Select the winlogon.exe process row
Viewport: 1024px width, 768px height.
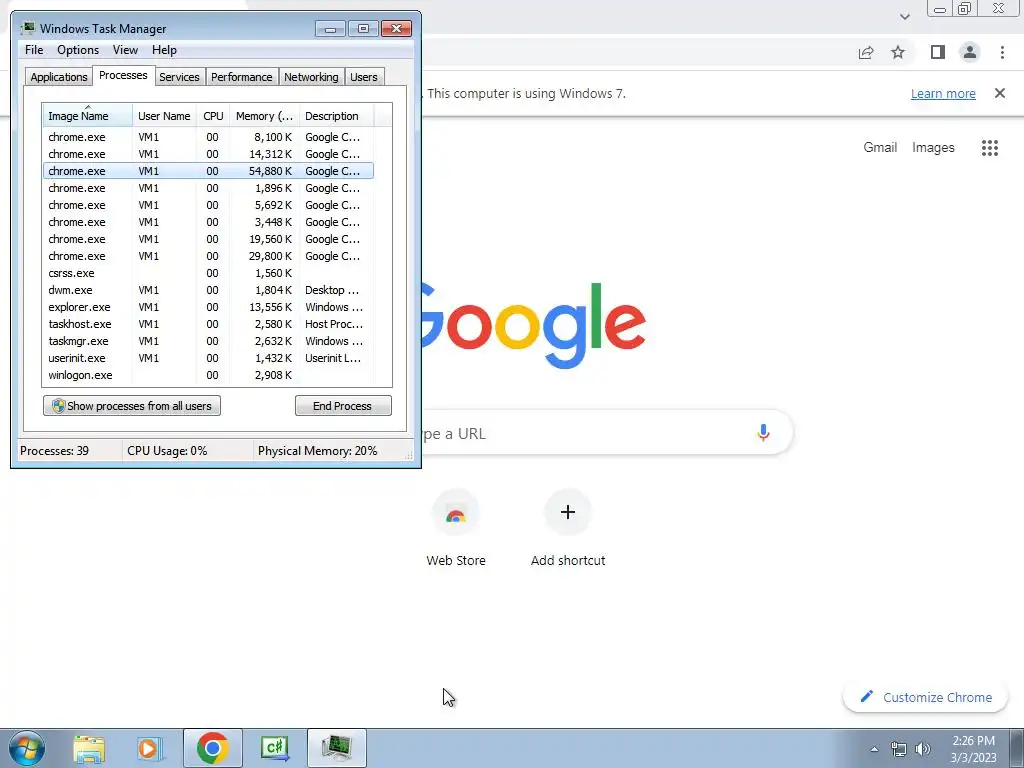pos(208,375)
